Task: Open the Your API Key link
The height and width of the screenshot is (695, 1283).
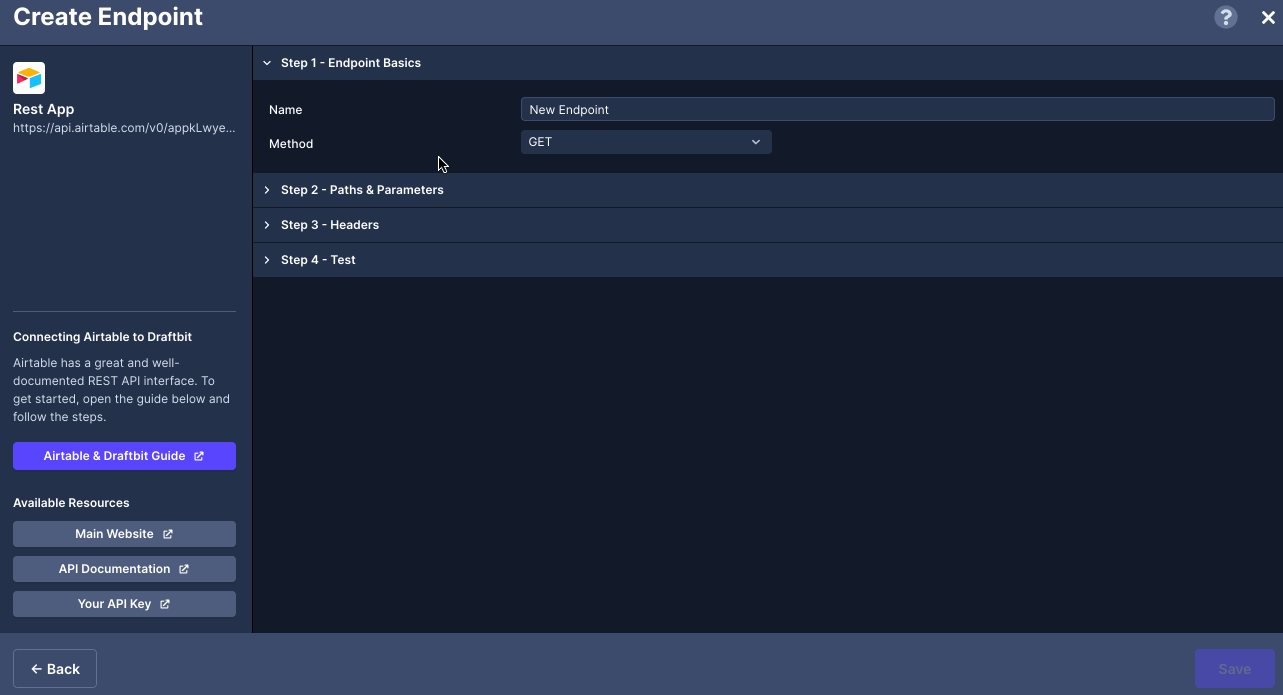Action: [124, 604]
